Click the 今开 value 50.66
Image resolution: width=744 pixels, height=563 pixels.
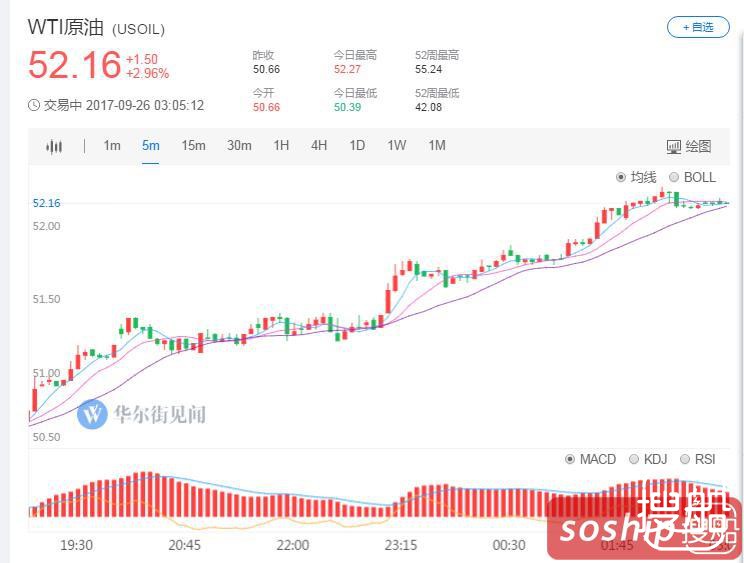coord(266,107)
